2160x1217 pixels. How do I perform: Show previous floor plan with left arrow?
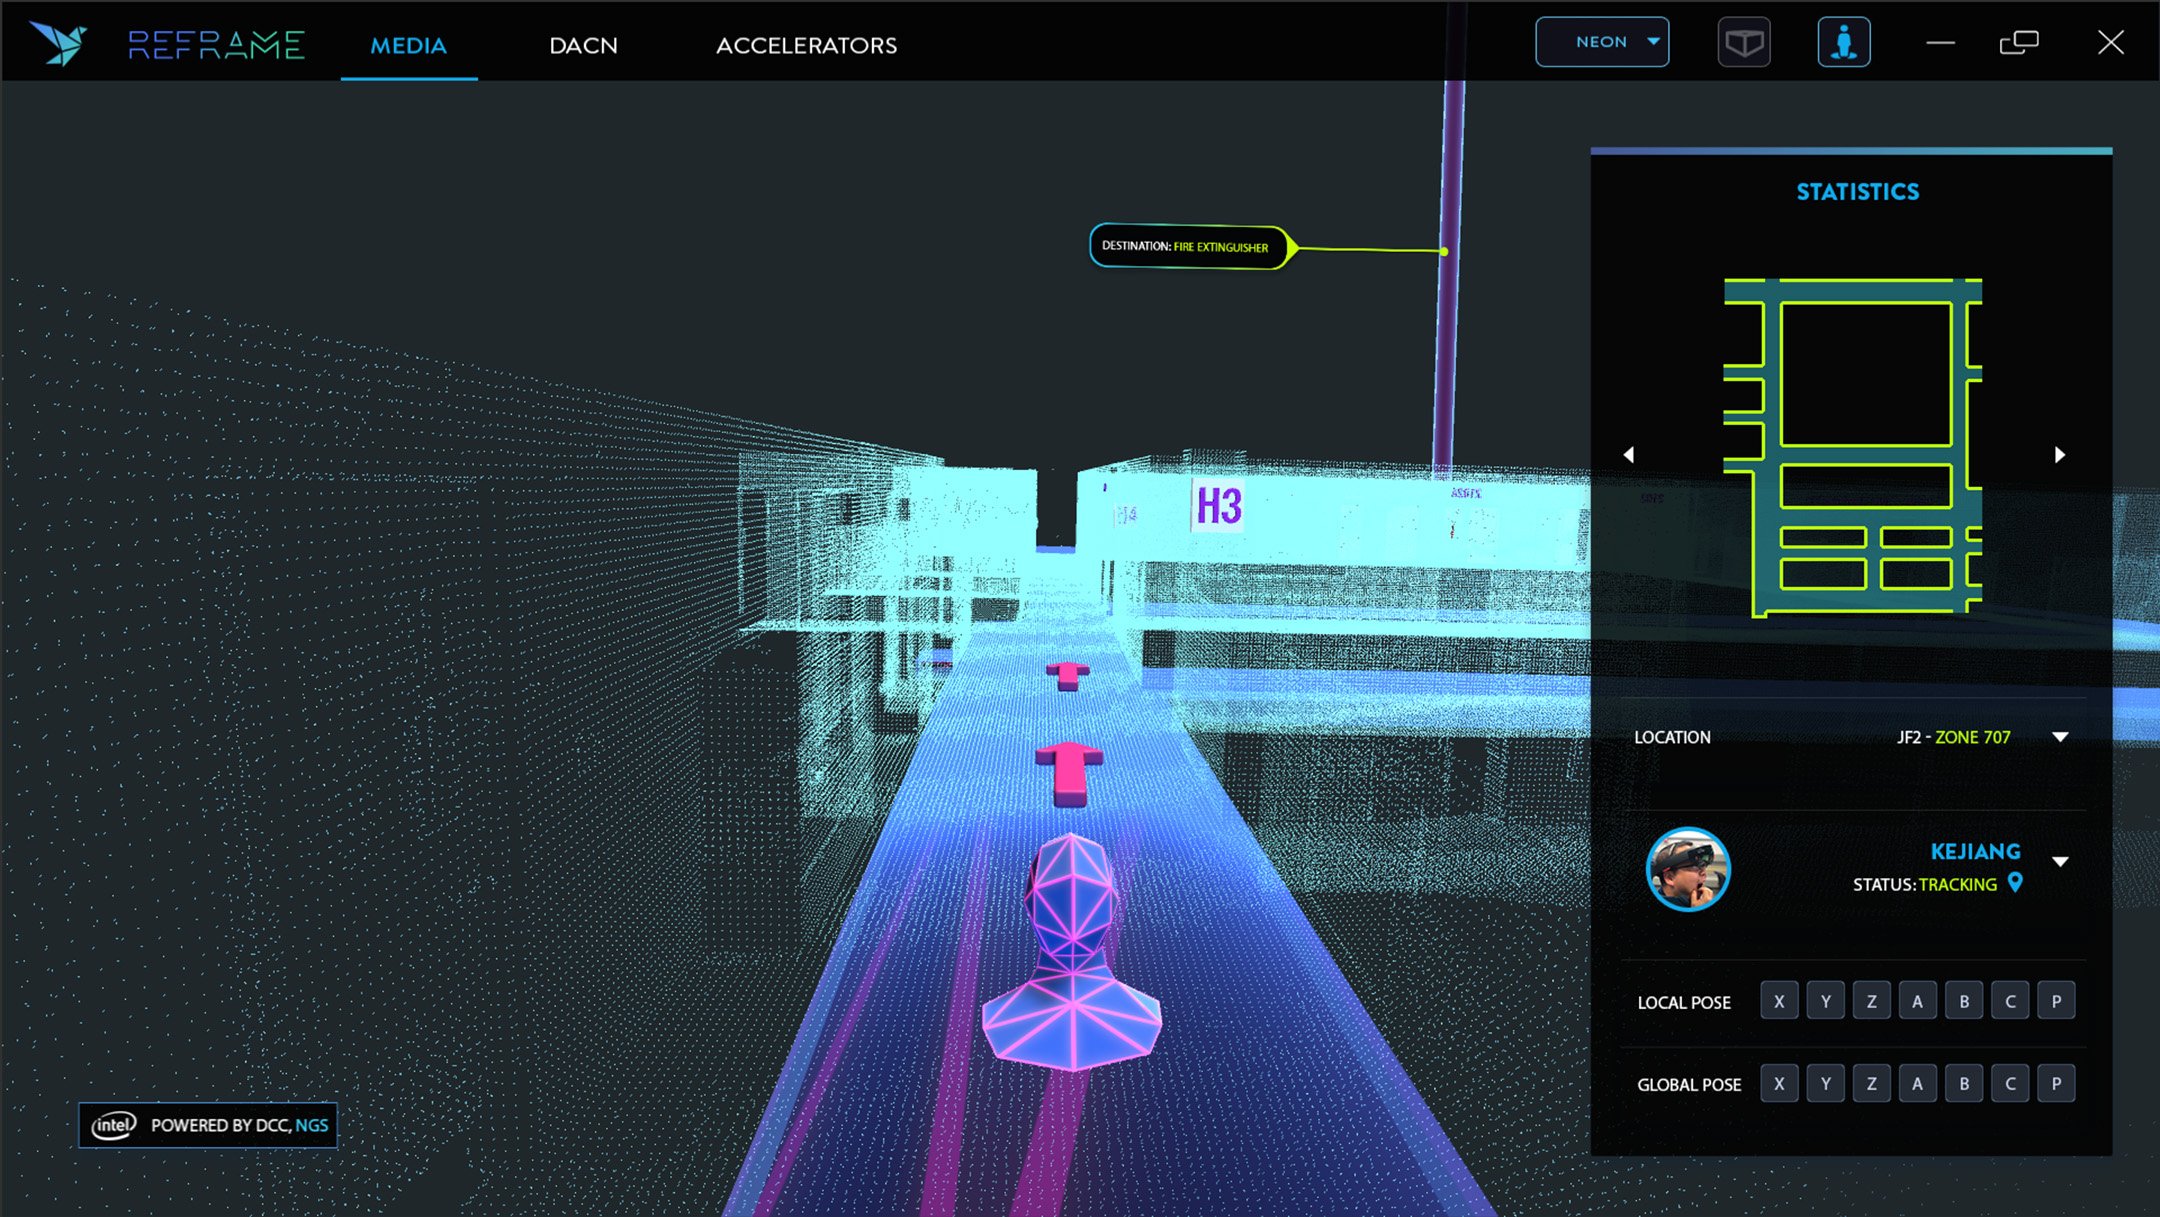(x=1629, y=455)
